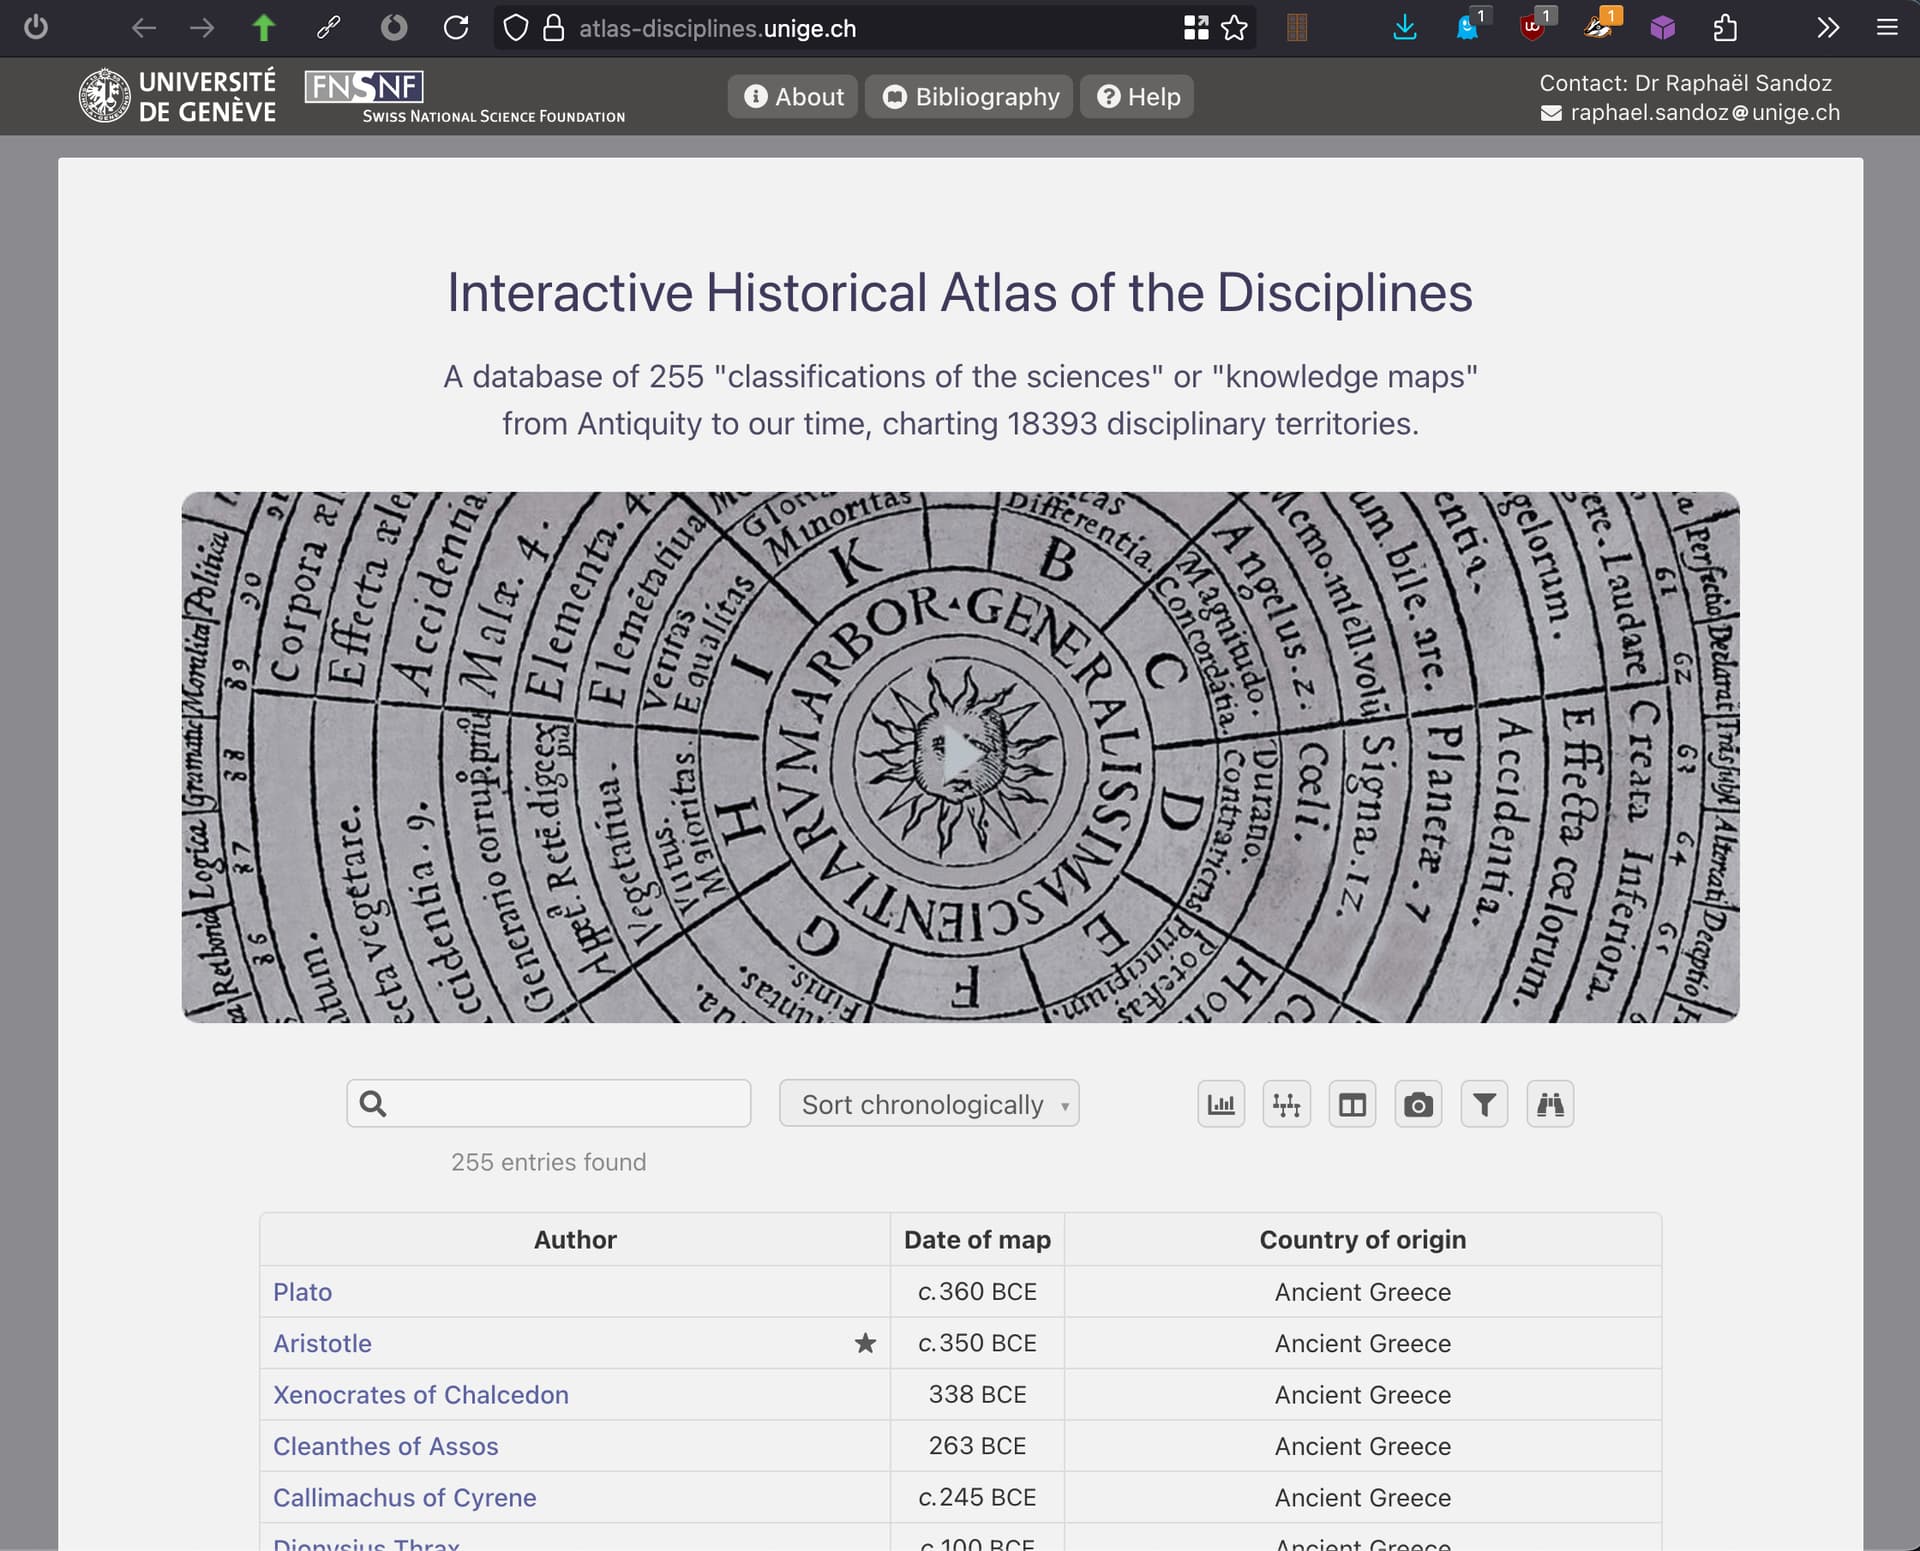Screen dimensions: 1920x1551
Task: Click the FNSNF Swiss National Science Foundation logo
Action: [464, 97]
